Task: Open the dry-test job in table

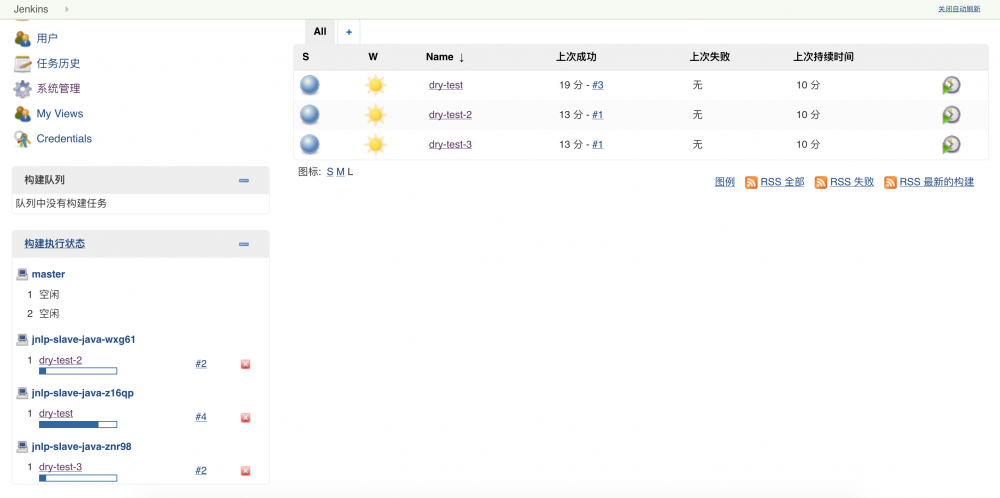Action: coord(446,85)
